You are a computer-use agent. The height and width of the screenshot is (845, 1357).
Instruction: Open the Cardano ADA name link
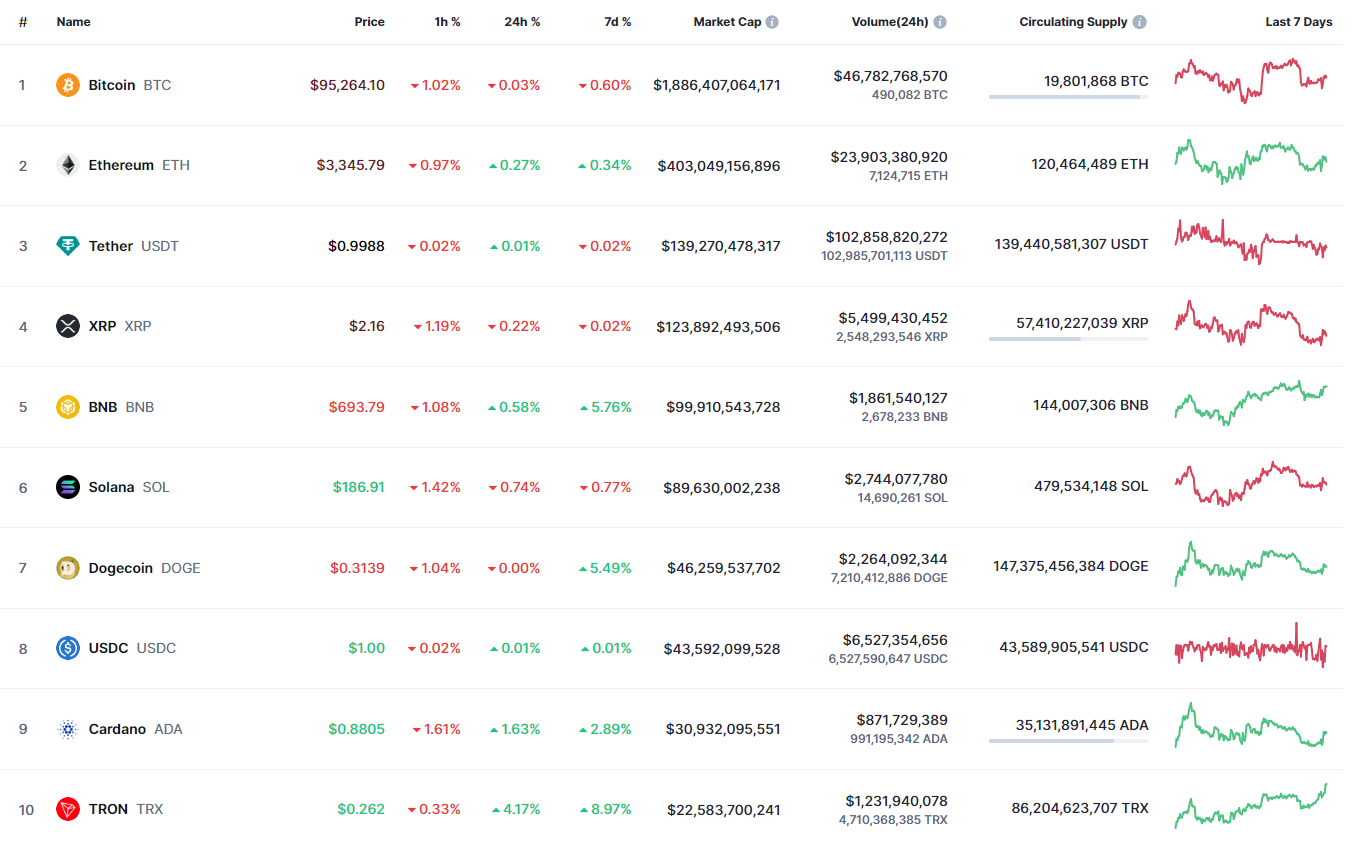pyautogui.click(x=117, y=729)
